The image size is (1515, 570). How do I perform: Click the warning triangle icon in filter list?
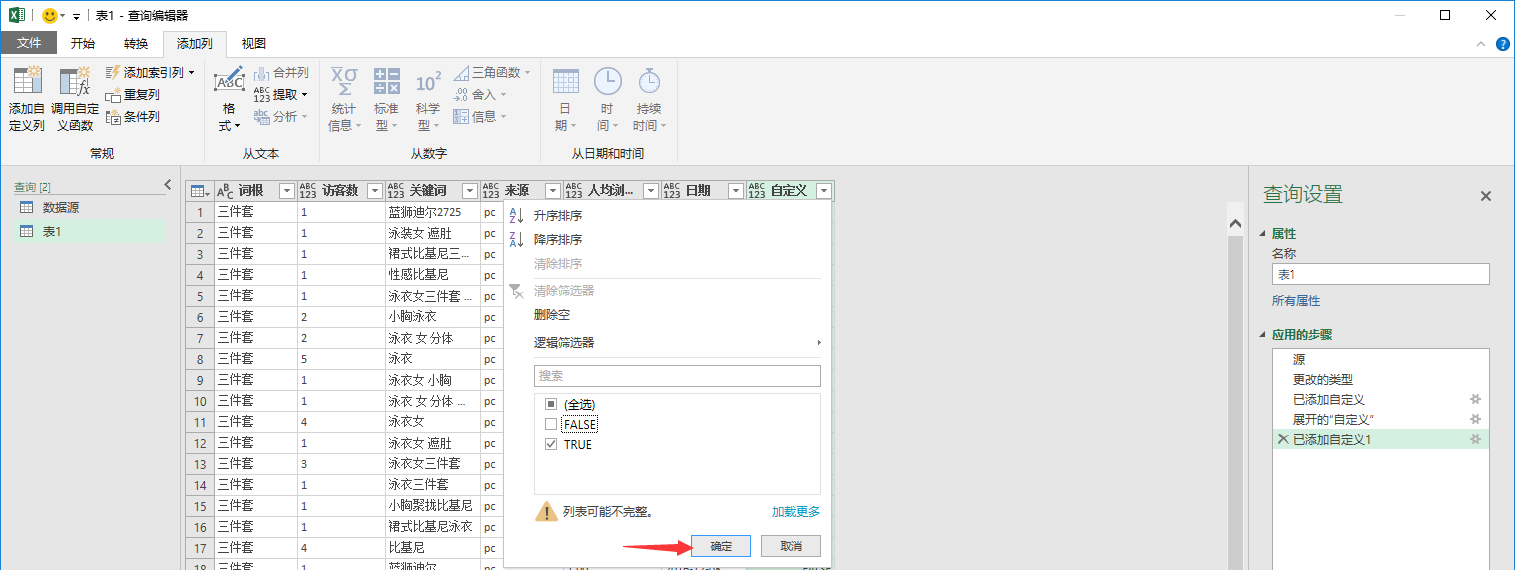[x=546, y=512]
